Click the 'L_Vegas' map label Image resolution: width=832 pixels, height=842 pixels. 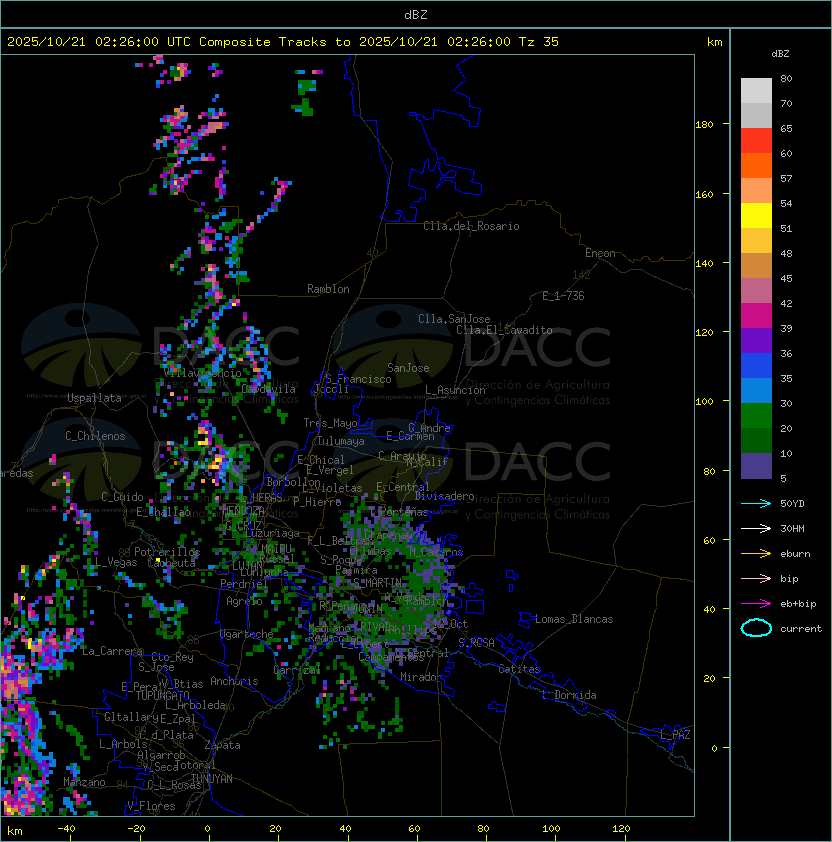pos(115,562)
